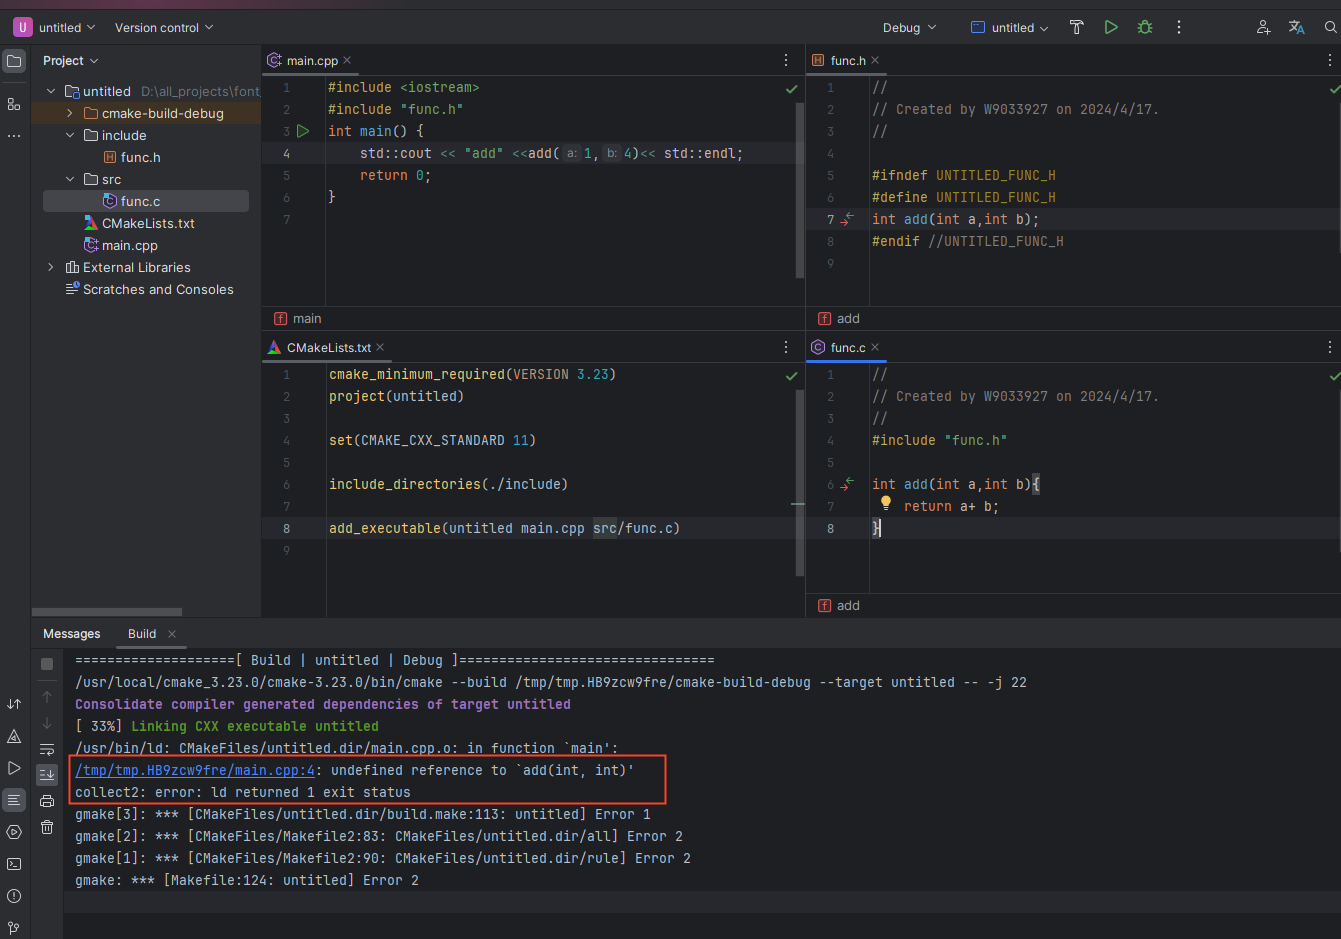The height and width of the screenshot is (939, 1341).
Task: Open the Version control menu
Action: coord(162,27)
